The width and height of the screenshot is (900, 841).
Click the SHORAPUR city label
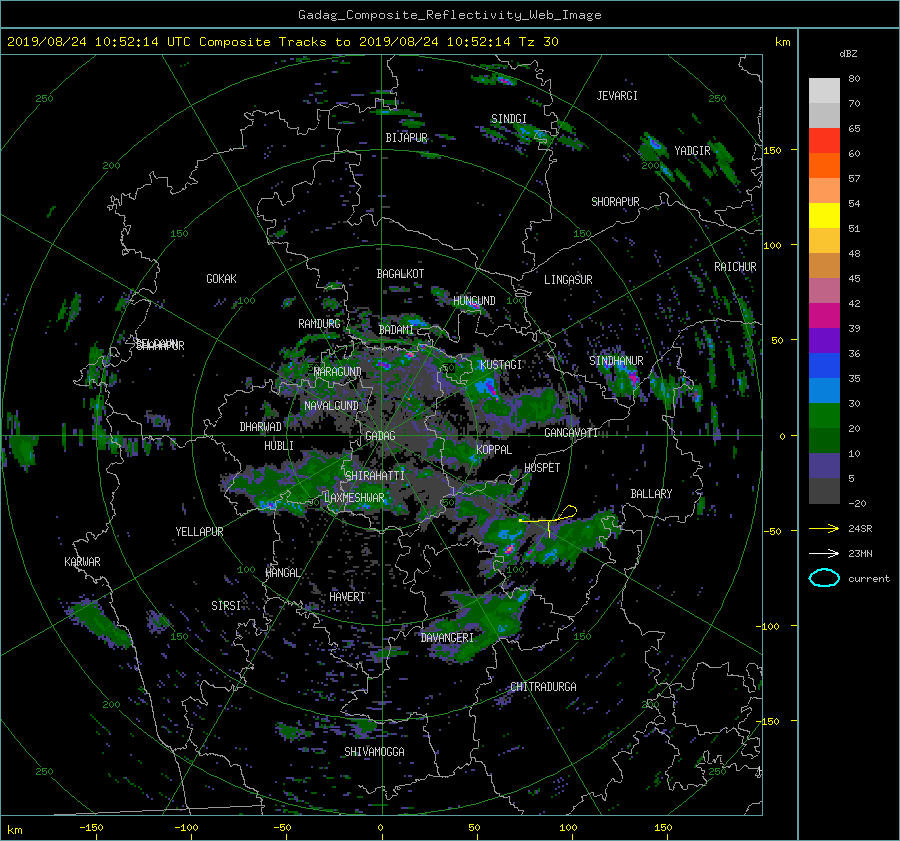[x=615, y=202]
